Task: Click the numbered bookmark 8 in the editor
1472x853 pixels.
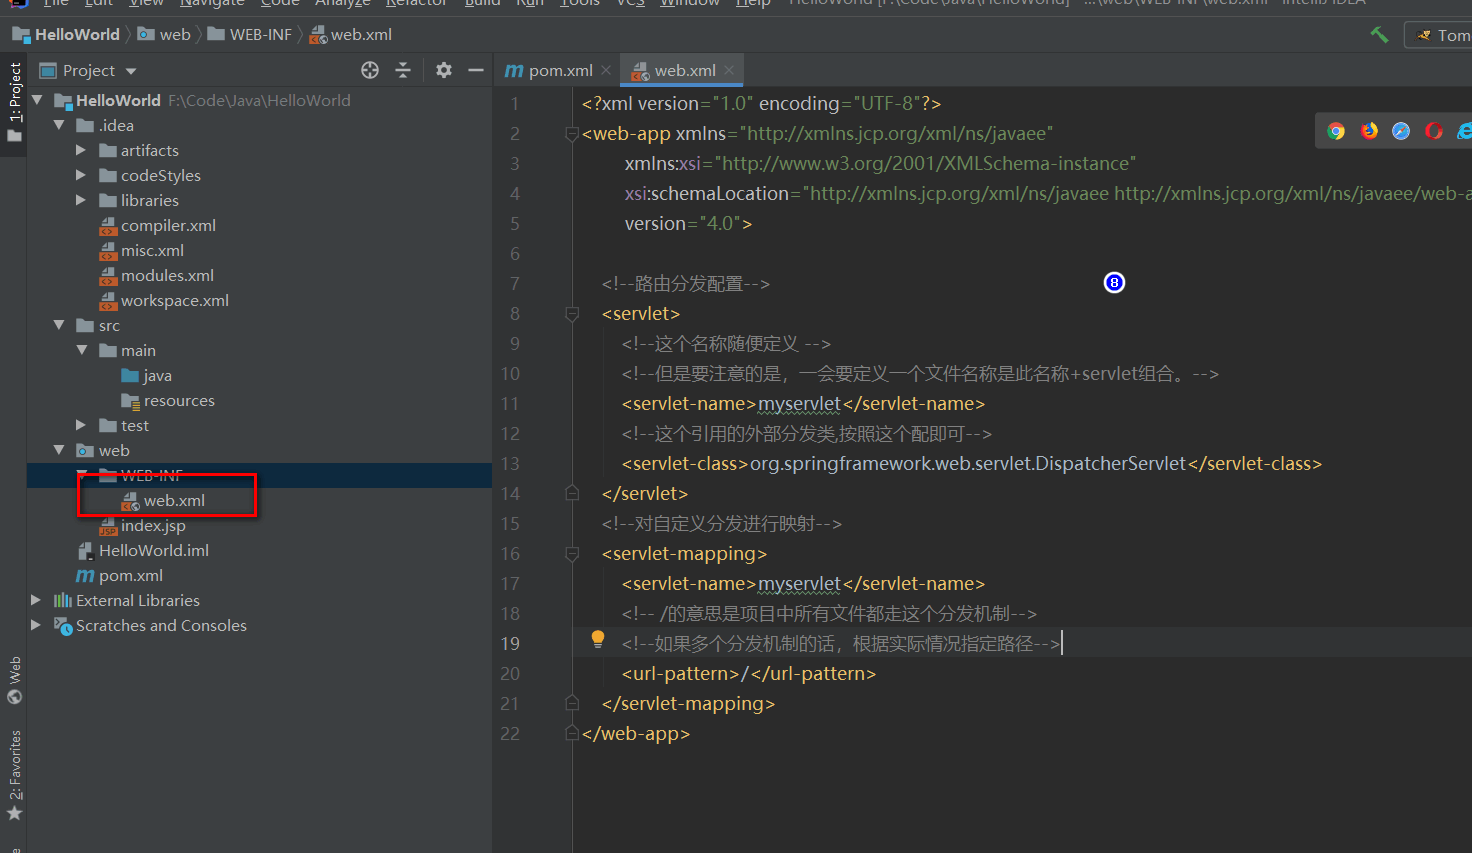Action: click(x=1114, y=283)
